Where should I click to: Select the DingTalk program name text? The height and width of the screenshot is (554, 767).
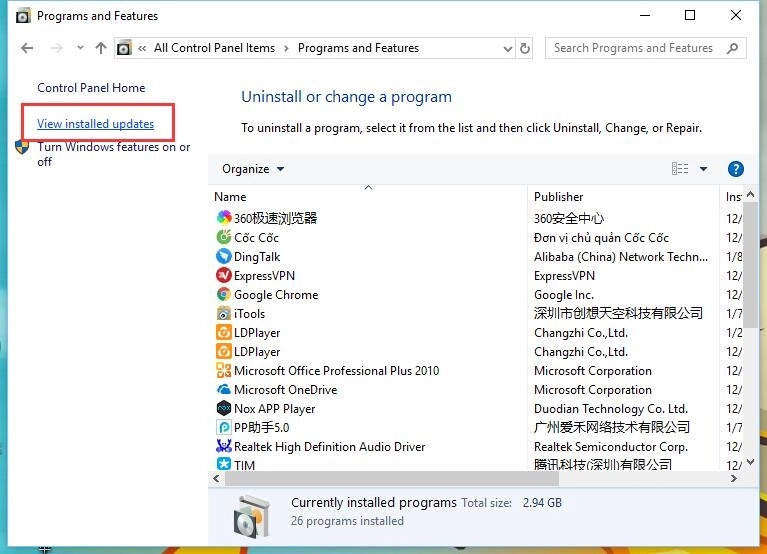click(x=257, y=257)
